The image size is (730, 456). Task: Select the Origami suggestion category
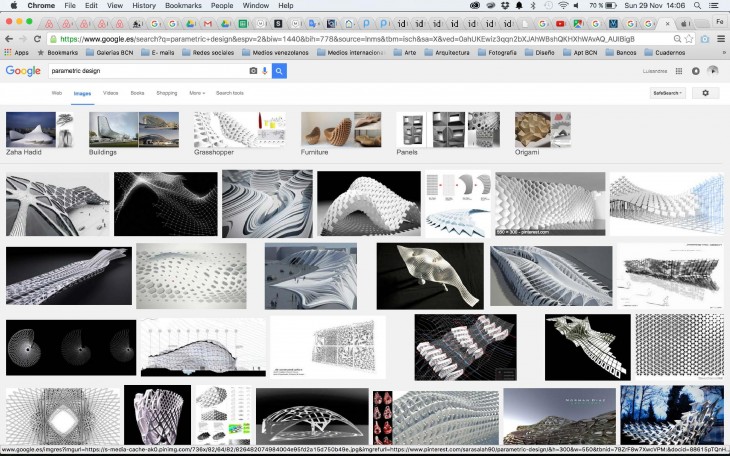click(543, 132)
